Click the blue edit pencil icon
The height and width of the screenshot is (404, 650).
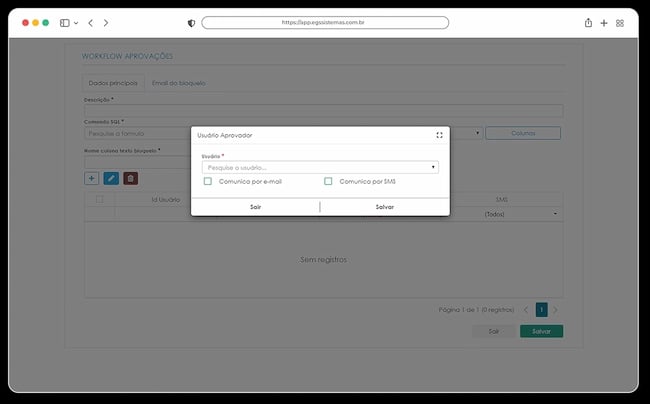click(111, 179)
